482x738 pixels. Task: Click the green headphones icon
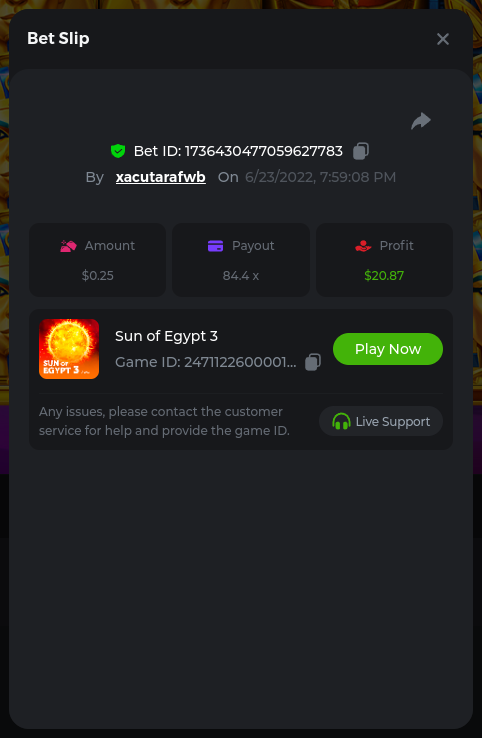coord(341,421)
